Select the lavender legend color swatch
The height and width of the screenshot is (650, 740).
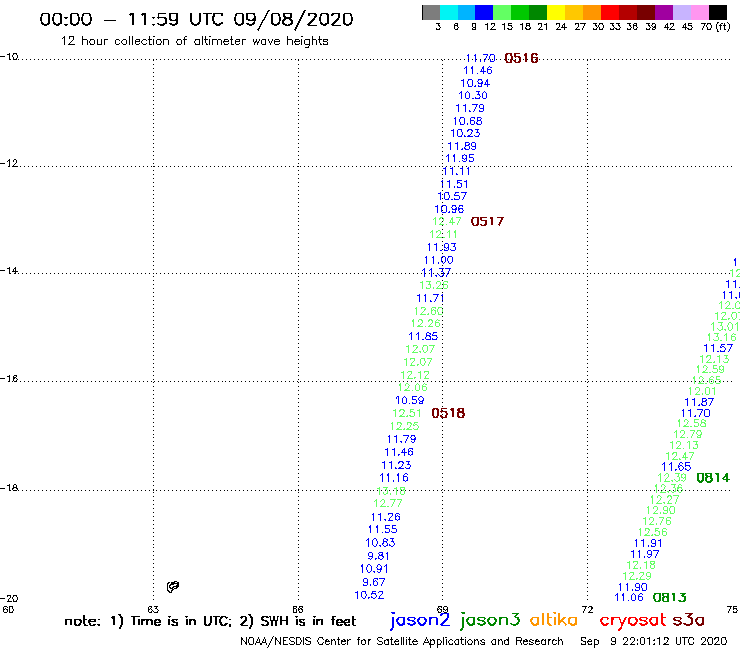pos(681,12)
